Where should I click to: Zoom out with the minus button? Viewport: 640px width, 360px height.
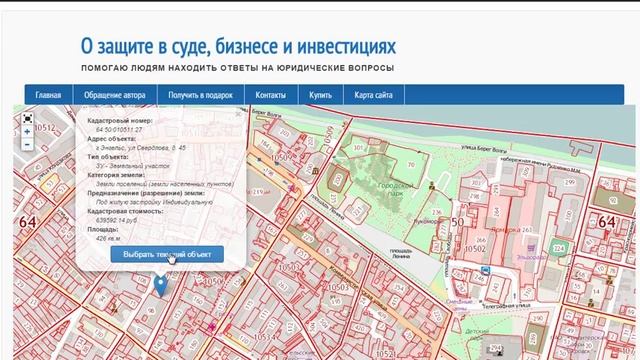(x=27, y=144)
